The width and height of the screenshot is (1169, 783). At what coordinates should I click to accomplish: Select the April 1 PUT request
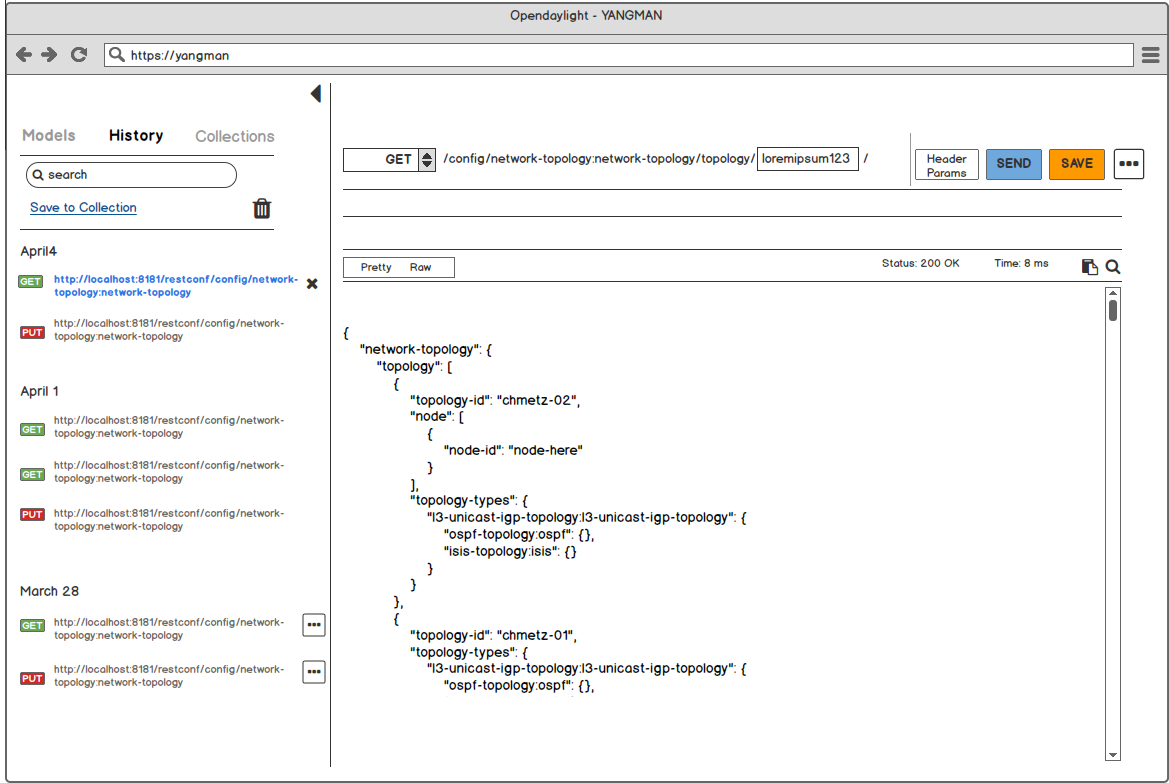(168, 520)
